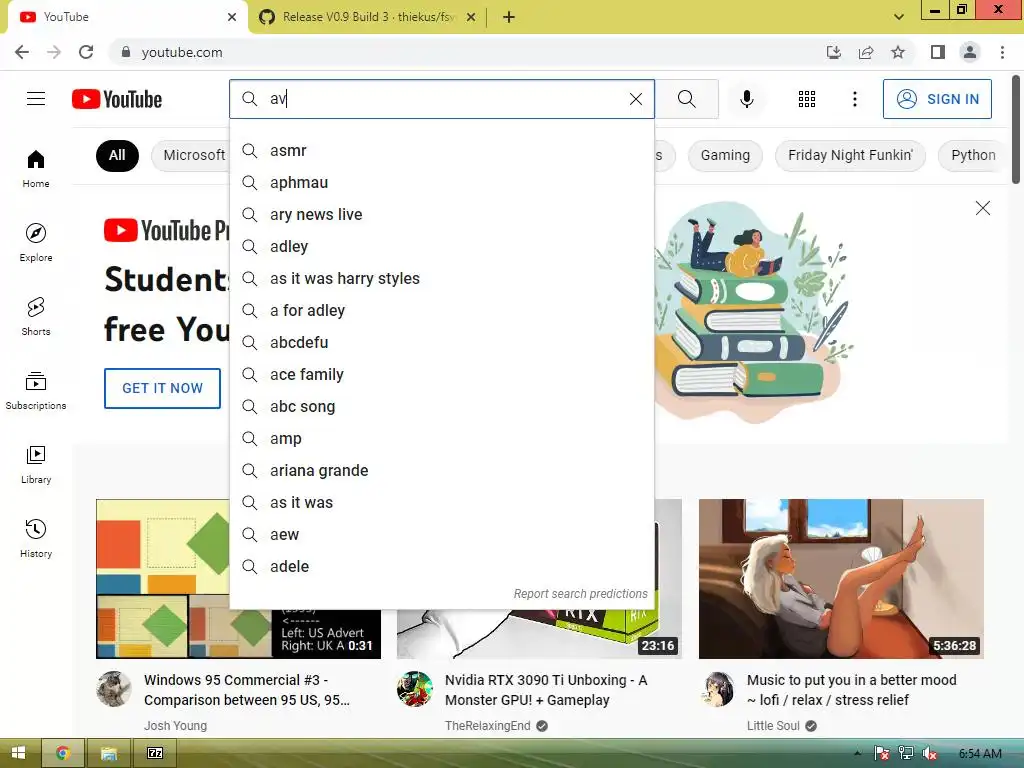Click inside the YouTube search input field

point(444,99)
